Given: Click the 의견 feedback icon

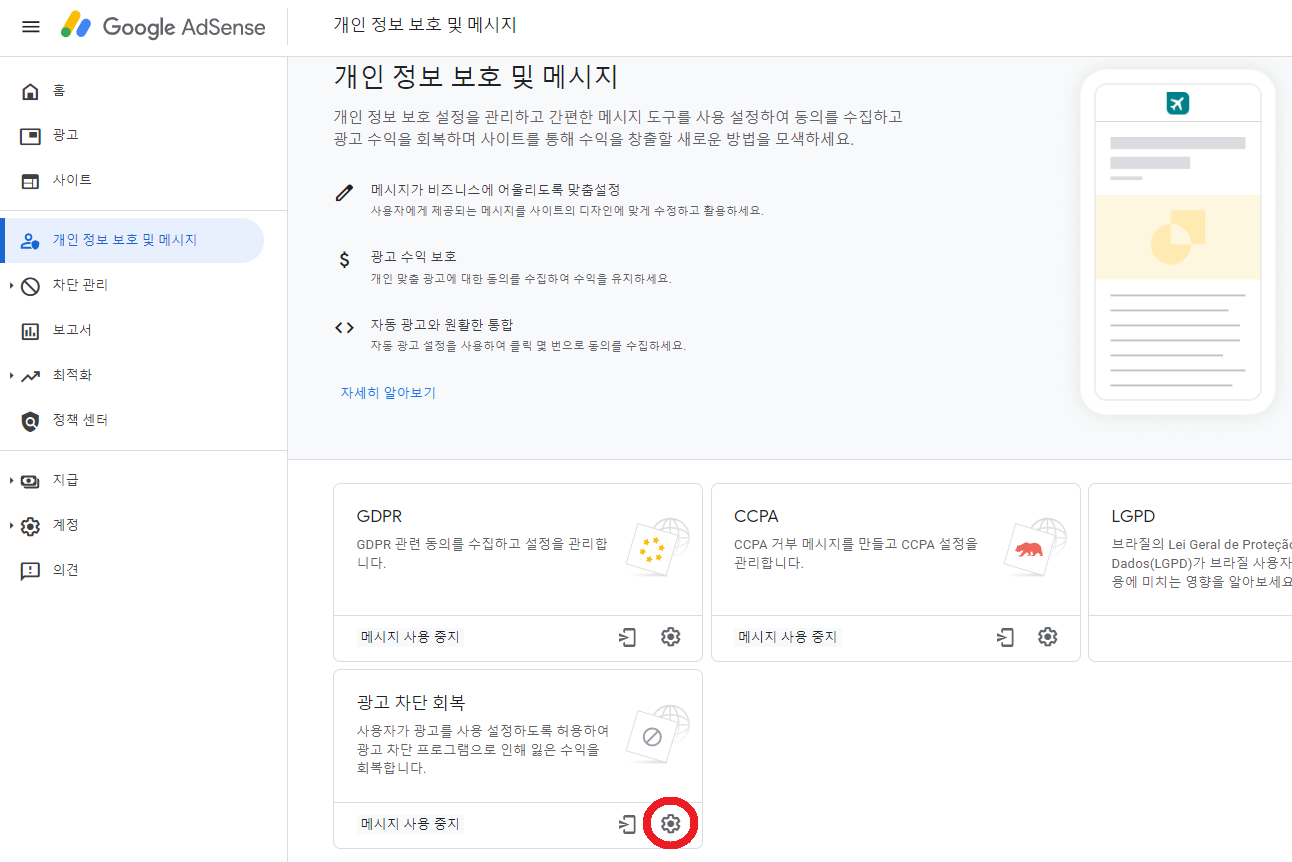Looking at the screenshot, I should point(31,571).
